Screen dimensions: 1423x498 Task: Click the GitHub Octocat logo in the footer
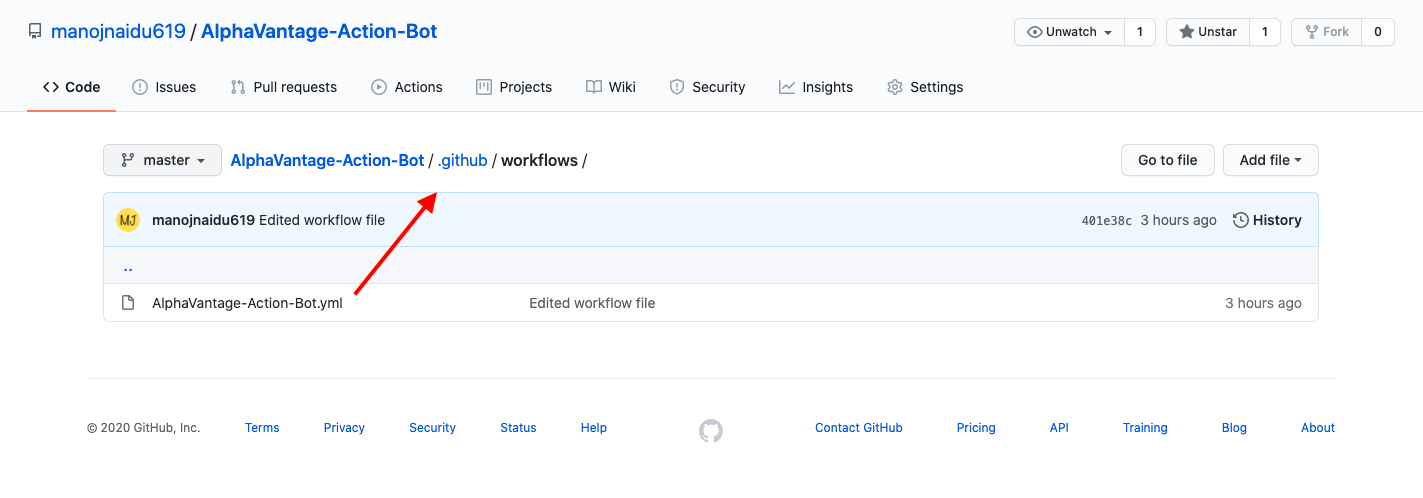710,431
